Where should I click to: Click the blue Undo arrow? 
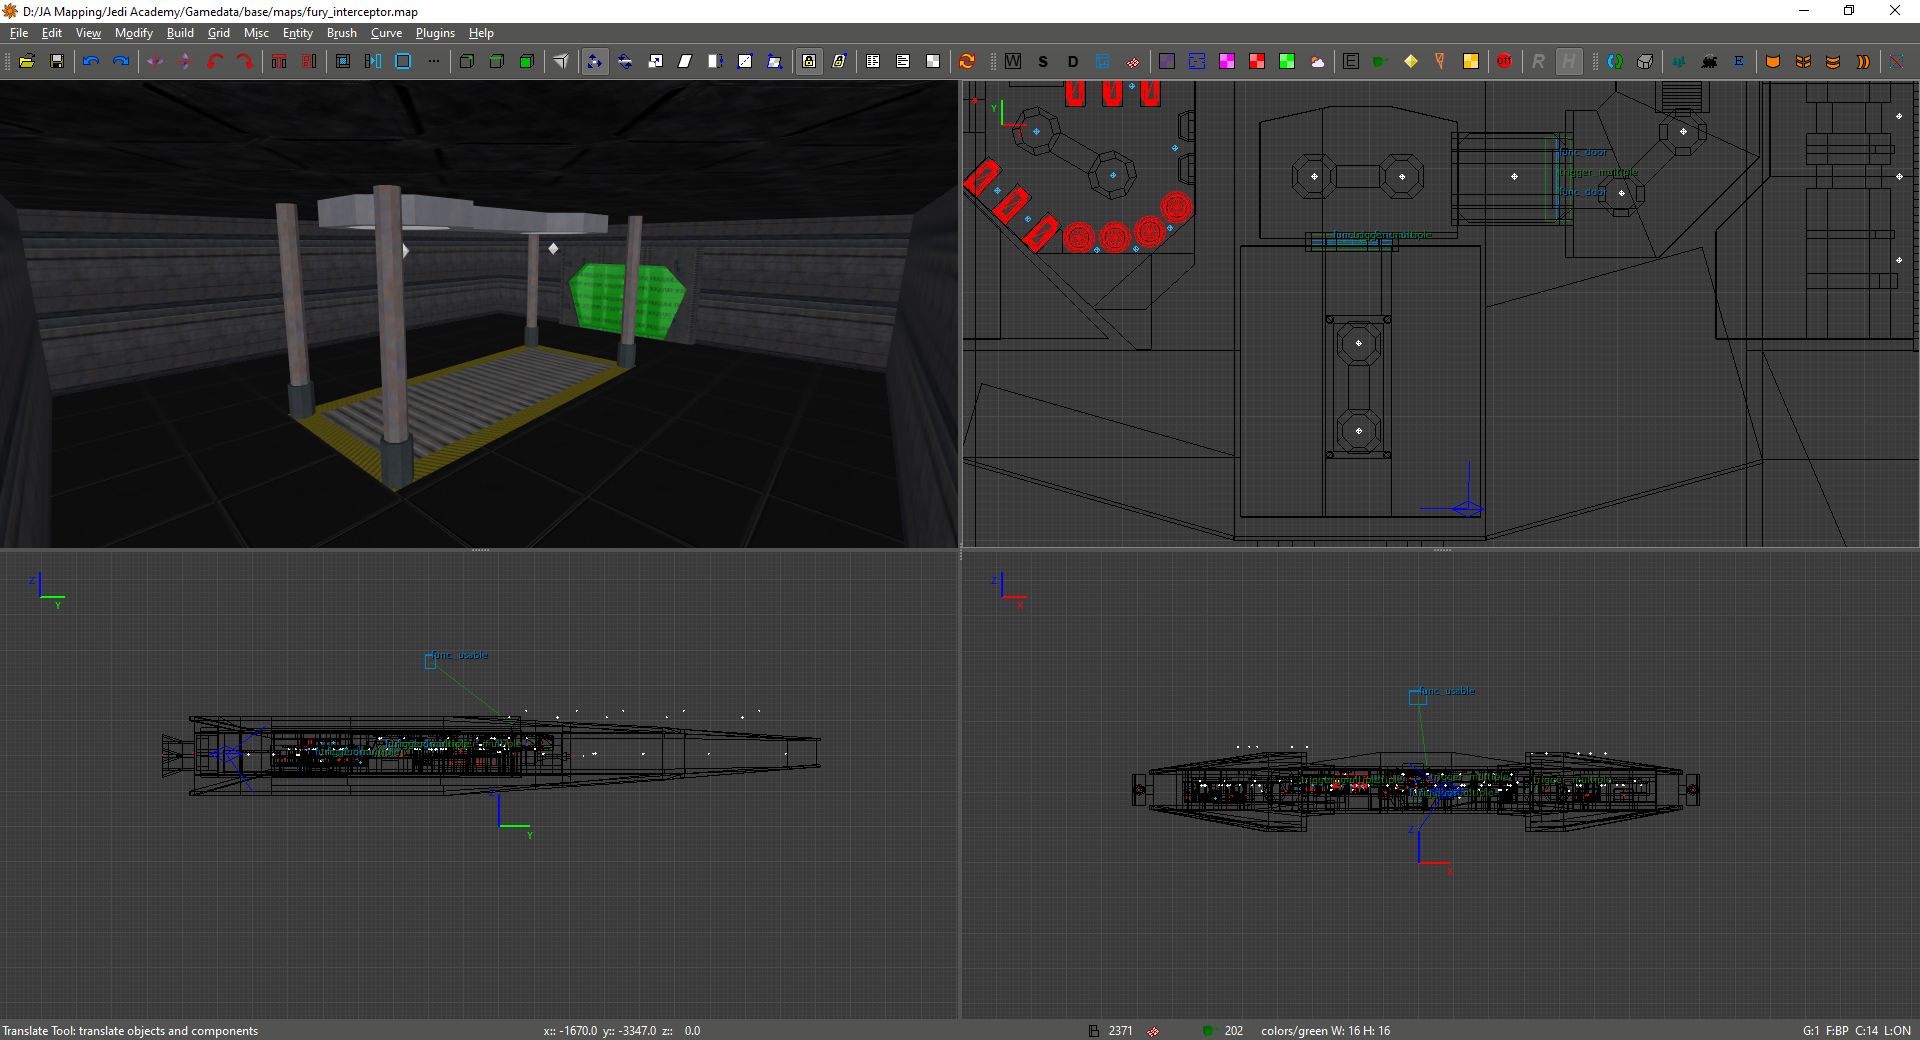[x=91, y=61]
